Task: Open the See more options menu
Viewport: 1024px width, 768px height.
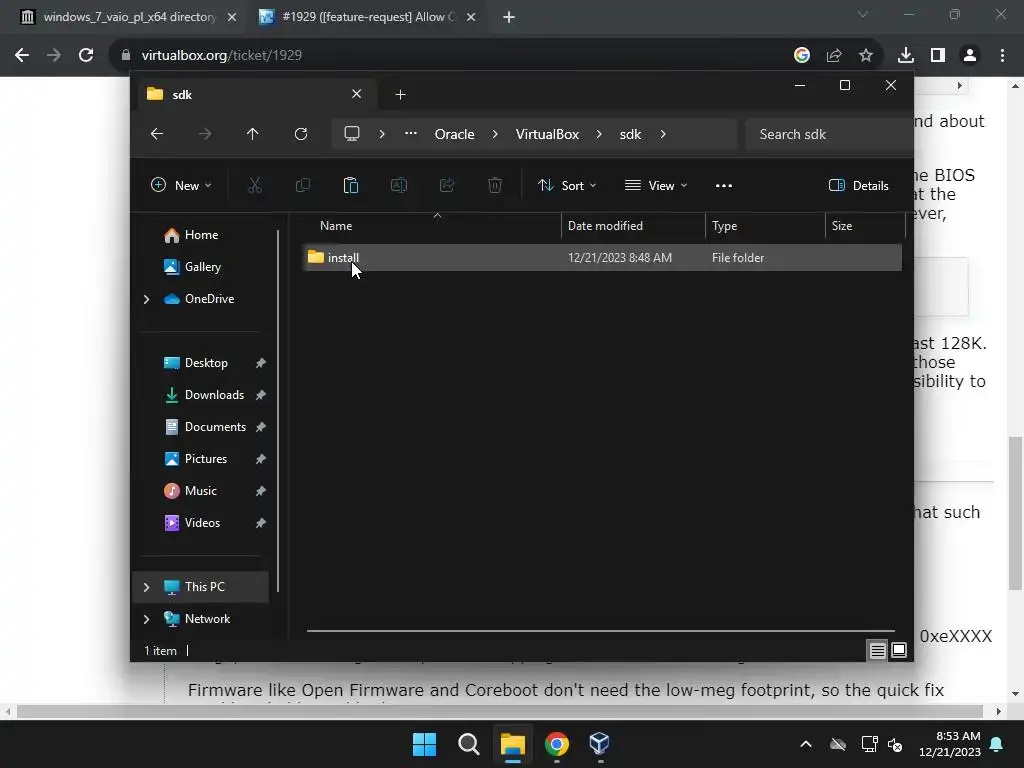Action: coord(724,185)
